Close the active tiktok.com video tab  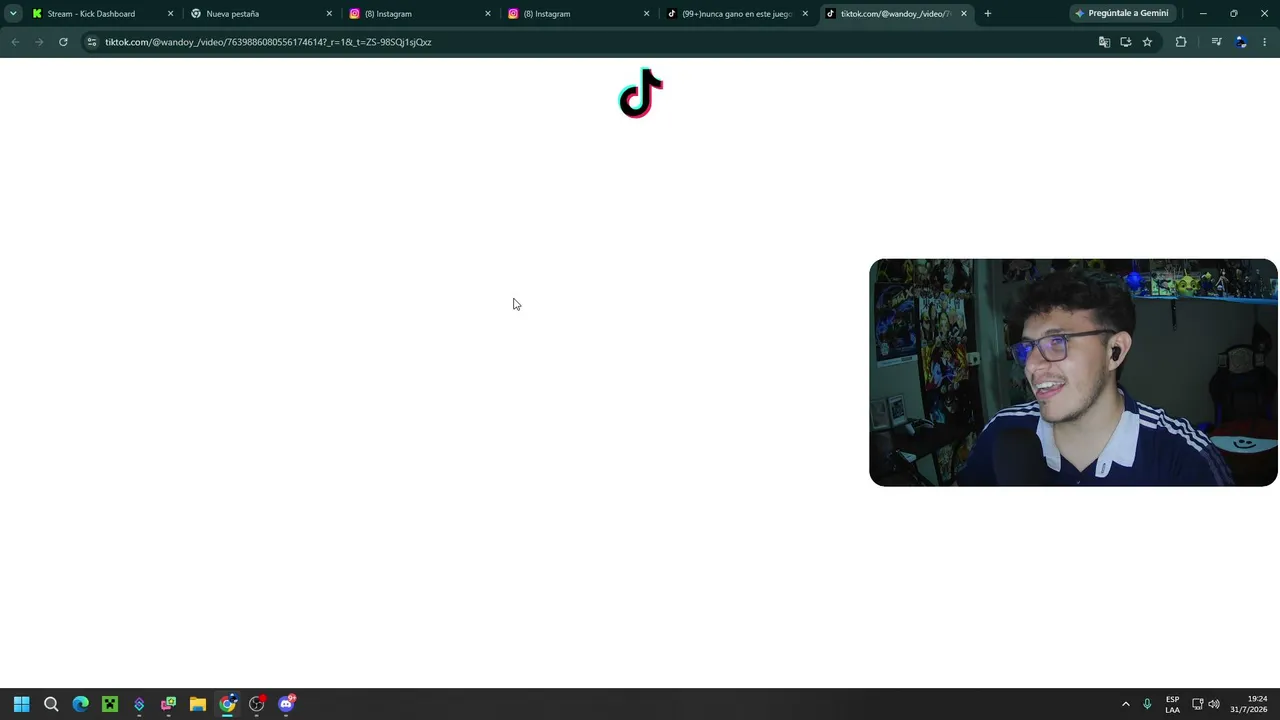click(x=964, y=14)
